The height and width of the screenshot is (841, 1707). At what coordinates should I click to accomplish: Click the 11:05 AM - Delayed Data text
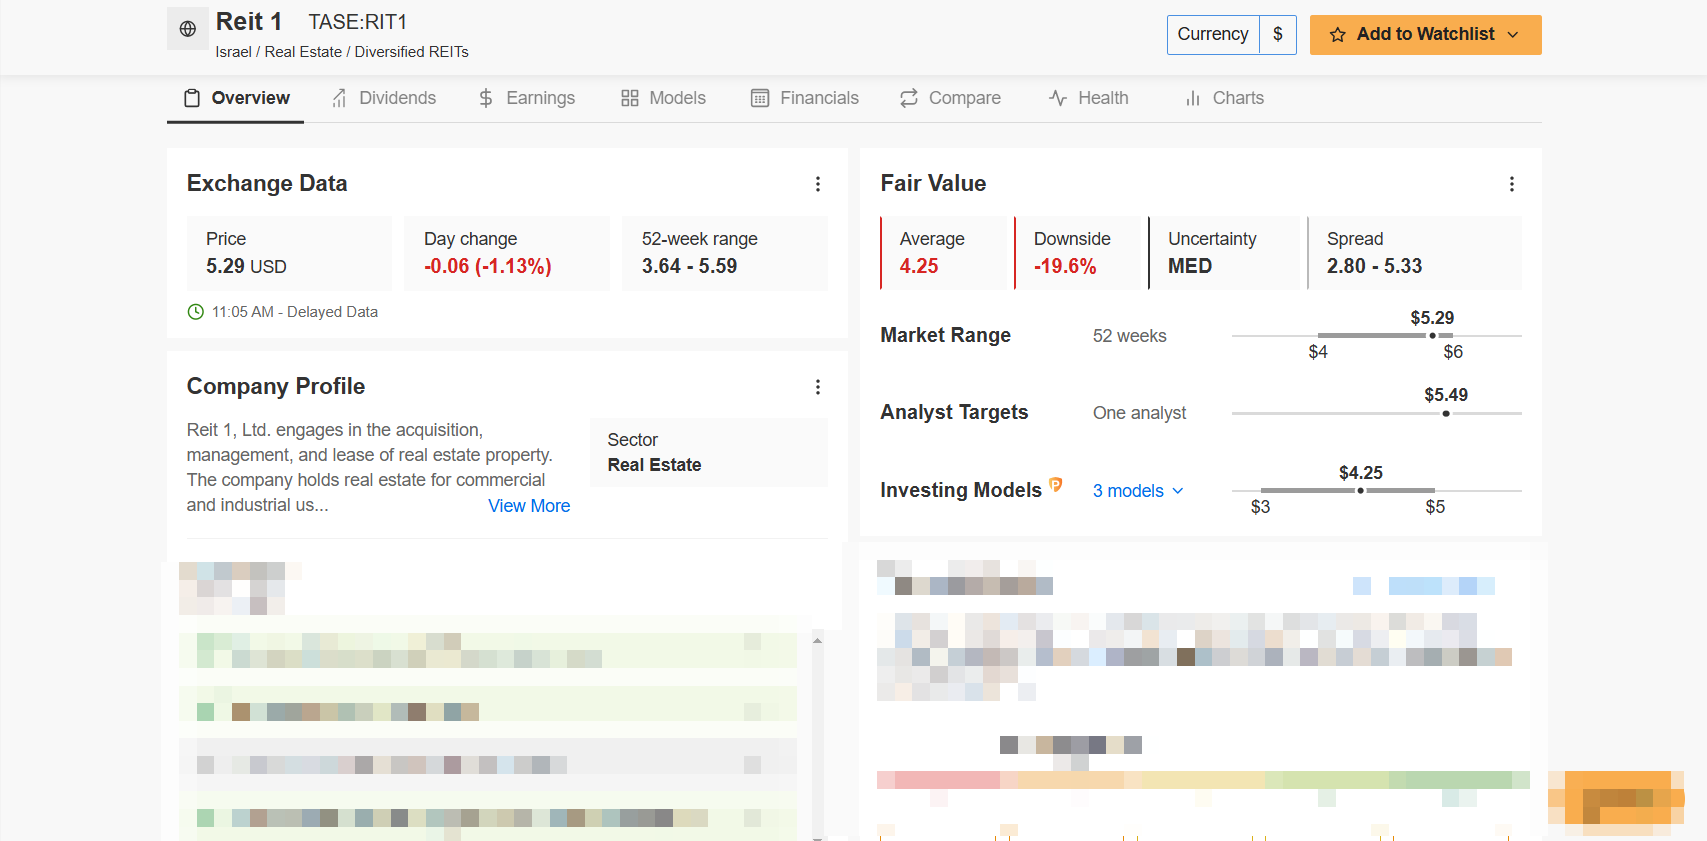(x=295, y=312)
